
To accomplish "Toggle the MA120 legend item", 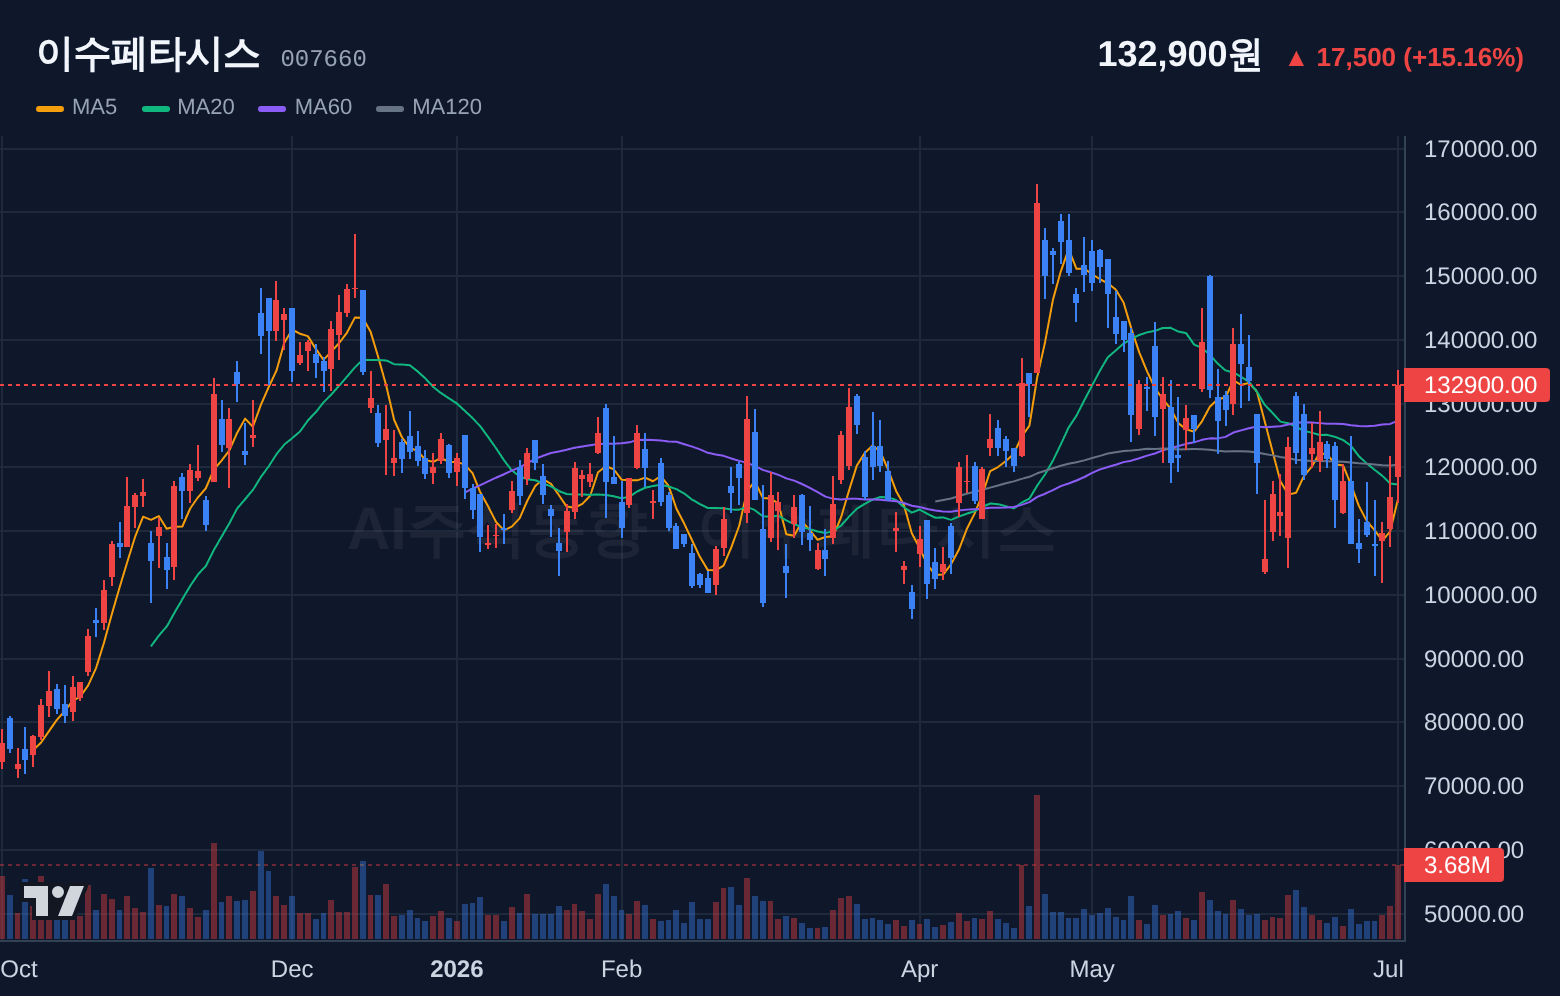I will pyautogui.click(x=429, y=107).
